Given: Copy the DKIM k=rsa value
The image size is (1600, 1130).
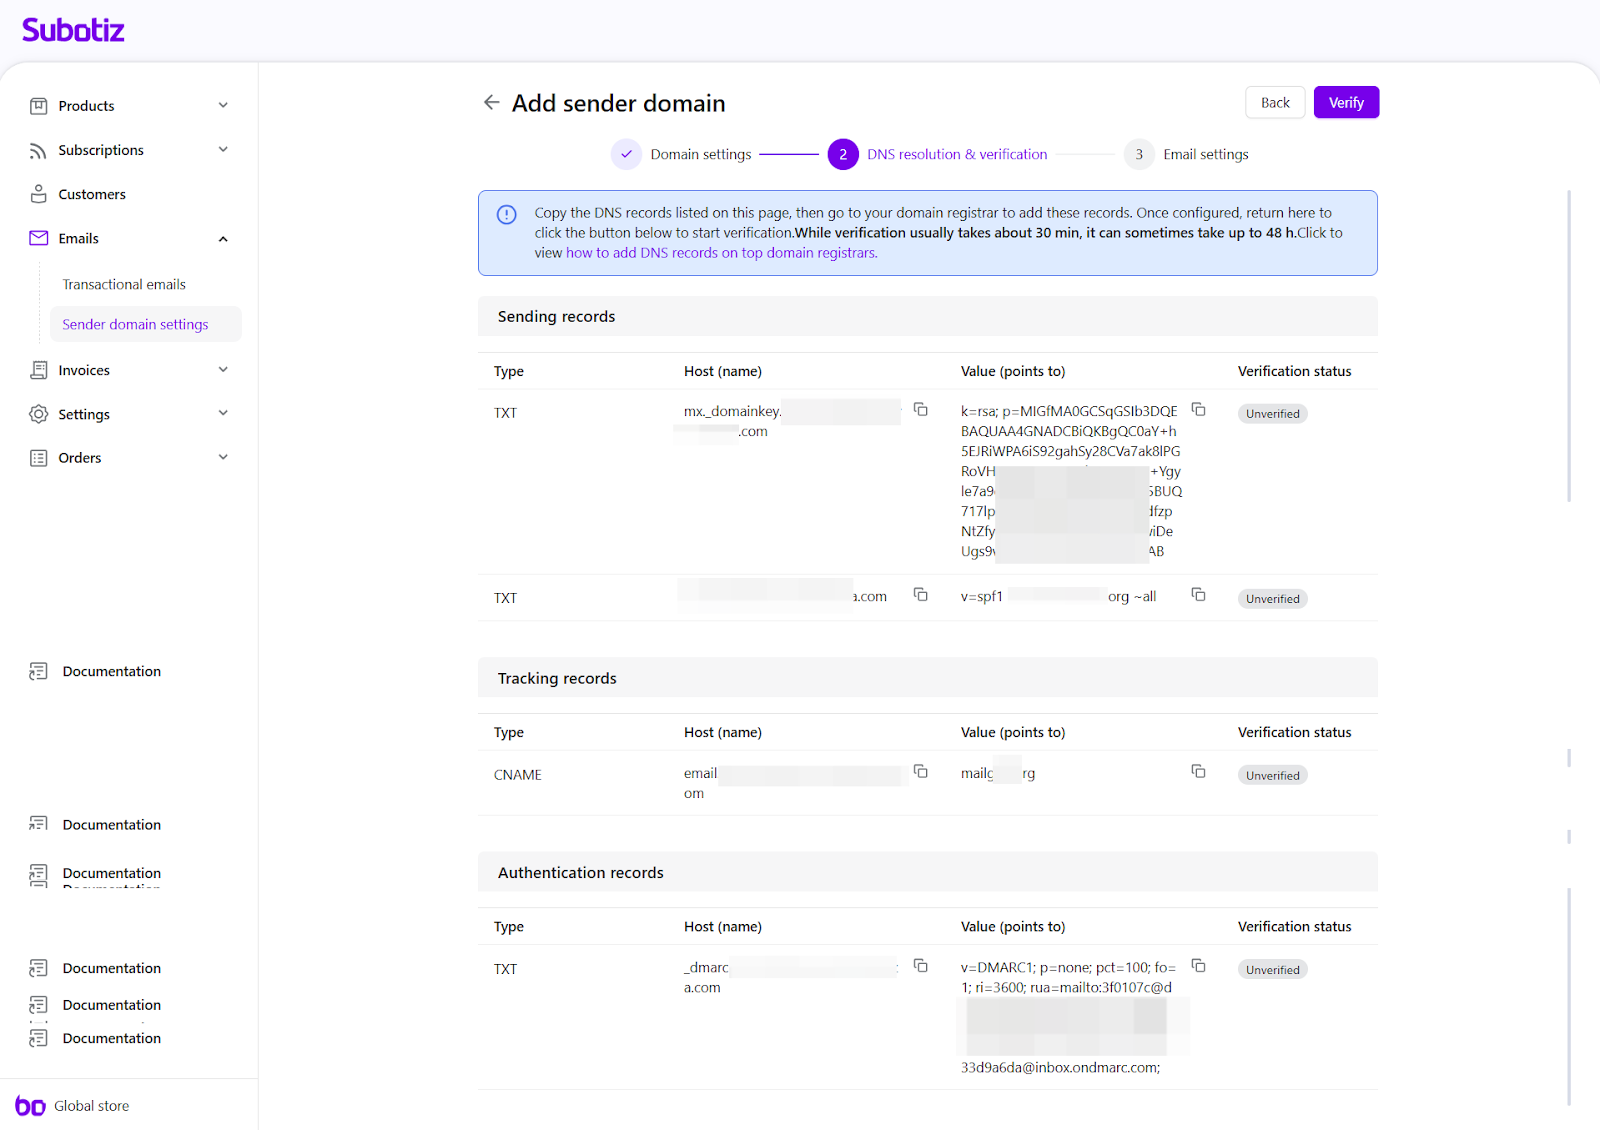Looking at the screenshot, I should click(1198, 410).
